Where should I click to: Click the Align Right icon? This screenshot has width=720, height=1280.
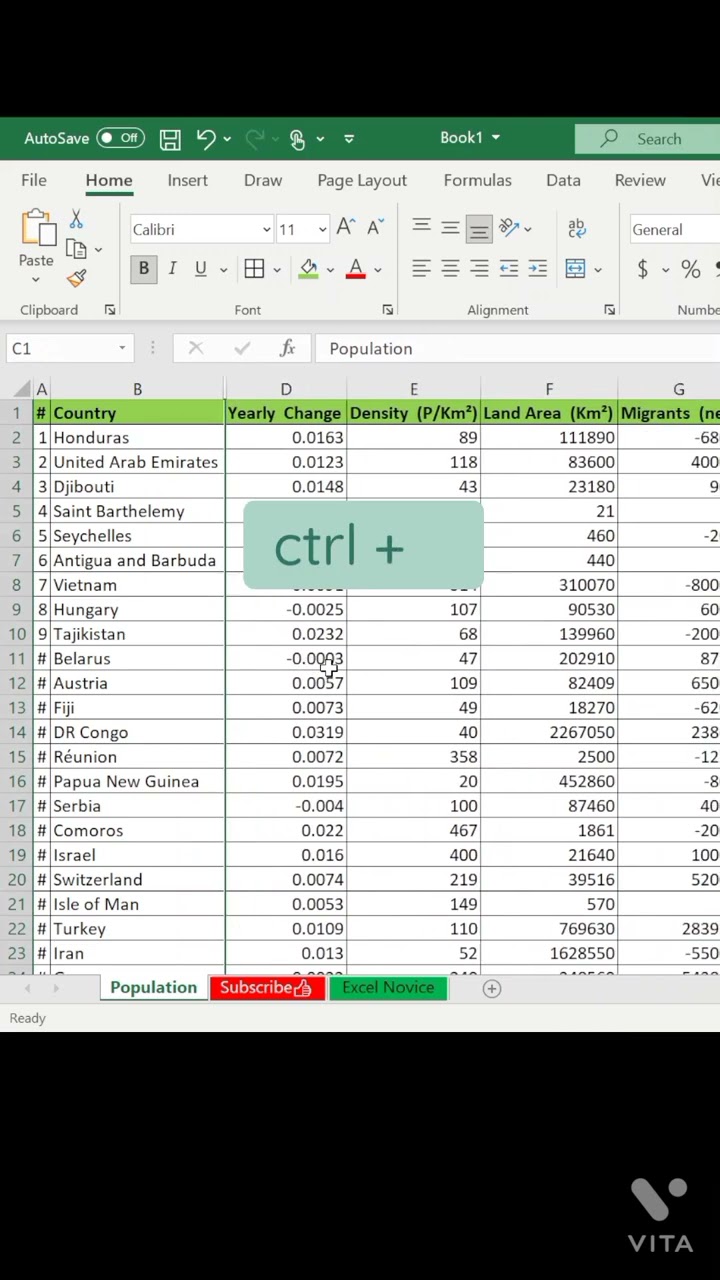(x=479, y=269)
